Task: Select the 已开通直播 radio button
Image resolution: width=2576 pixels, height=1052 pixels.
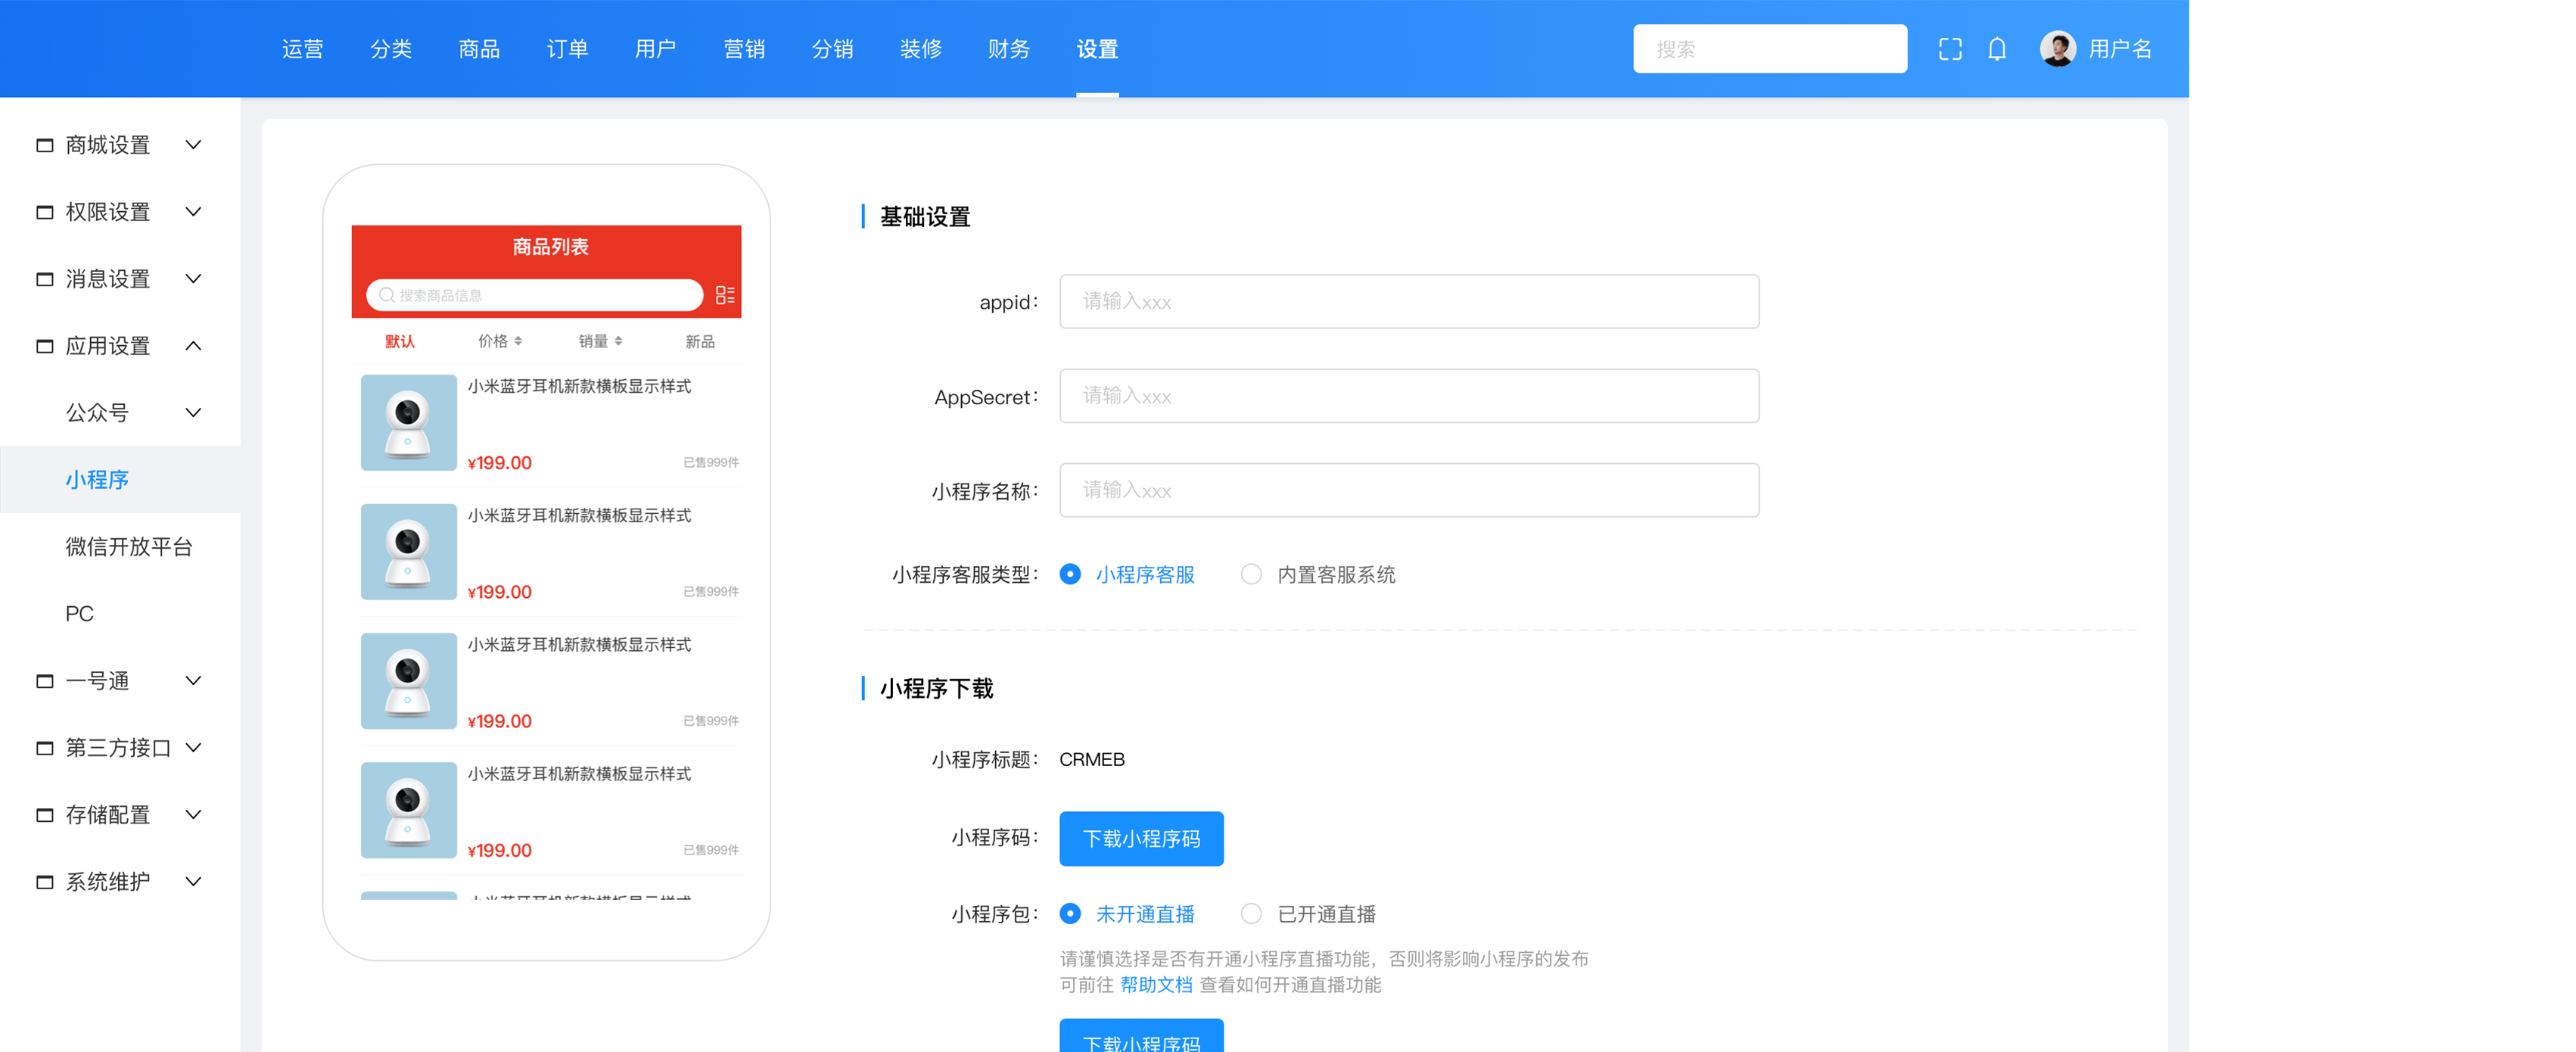Action: (x=1251, y=914)
